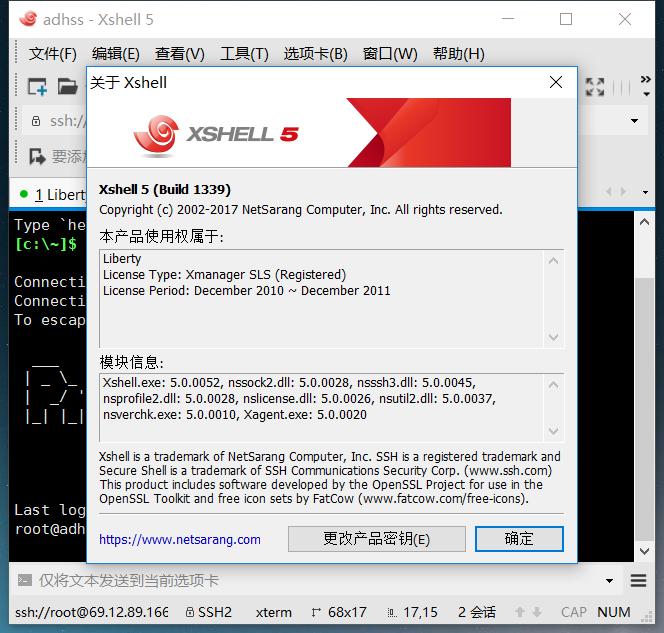Click the 更改产品密钥(E) button
Viewport: 664px width, 633px height.
pyautogui.click(x=376, y=539)
